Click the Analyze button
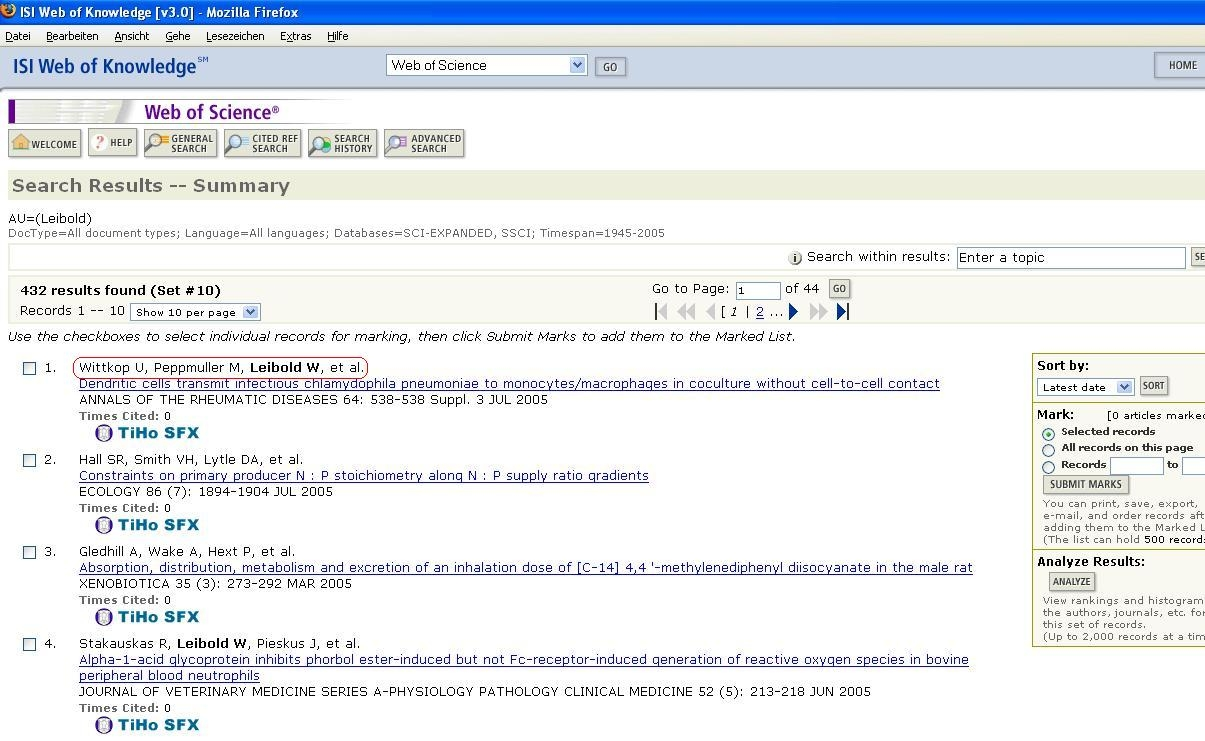This screenshot has height=741, width=1205. pyautogui.click(x=1071, y=582)
